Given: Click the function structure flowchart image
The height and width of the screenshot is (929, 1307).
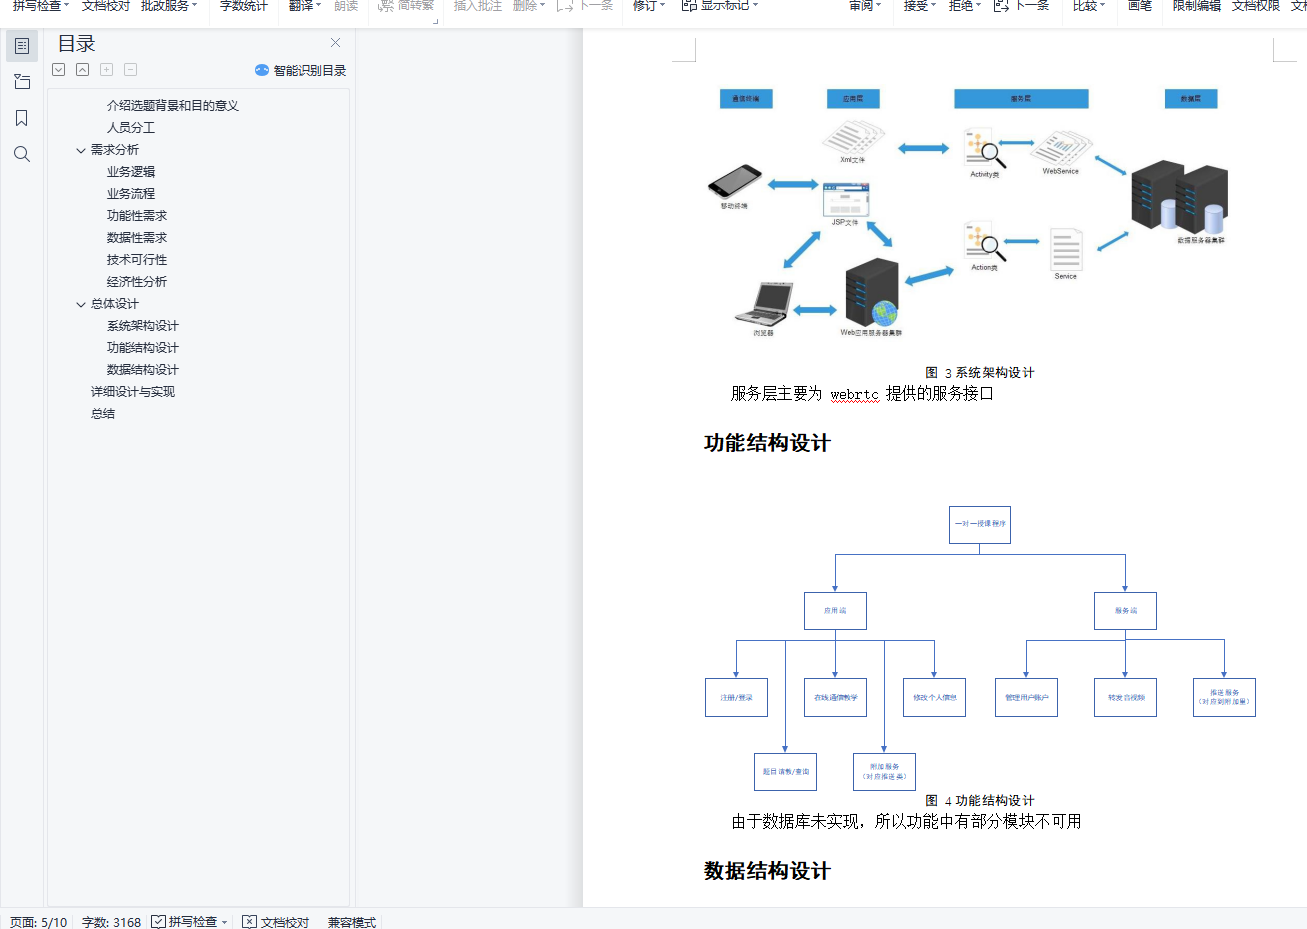Looking at the screenshot, I should [980, 646].
